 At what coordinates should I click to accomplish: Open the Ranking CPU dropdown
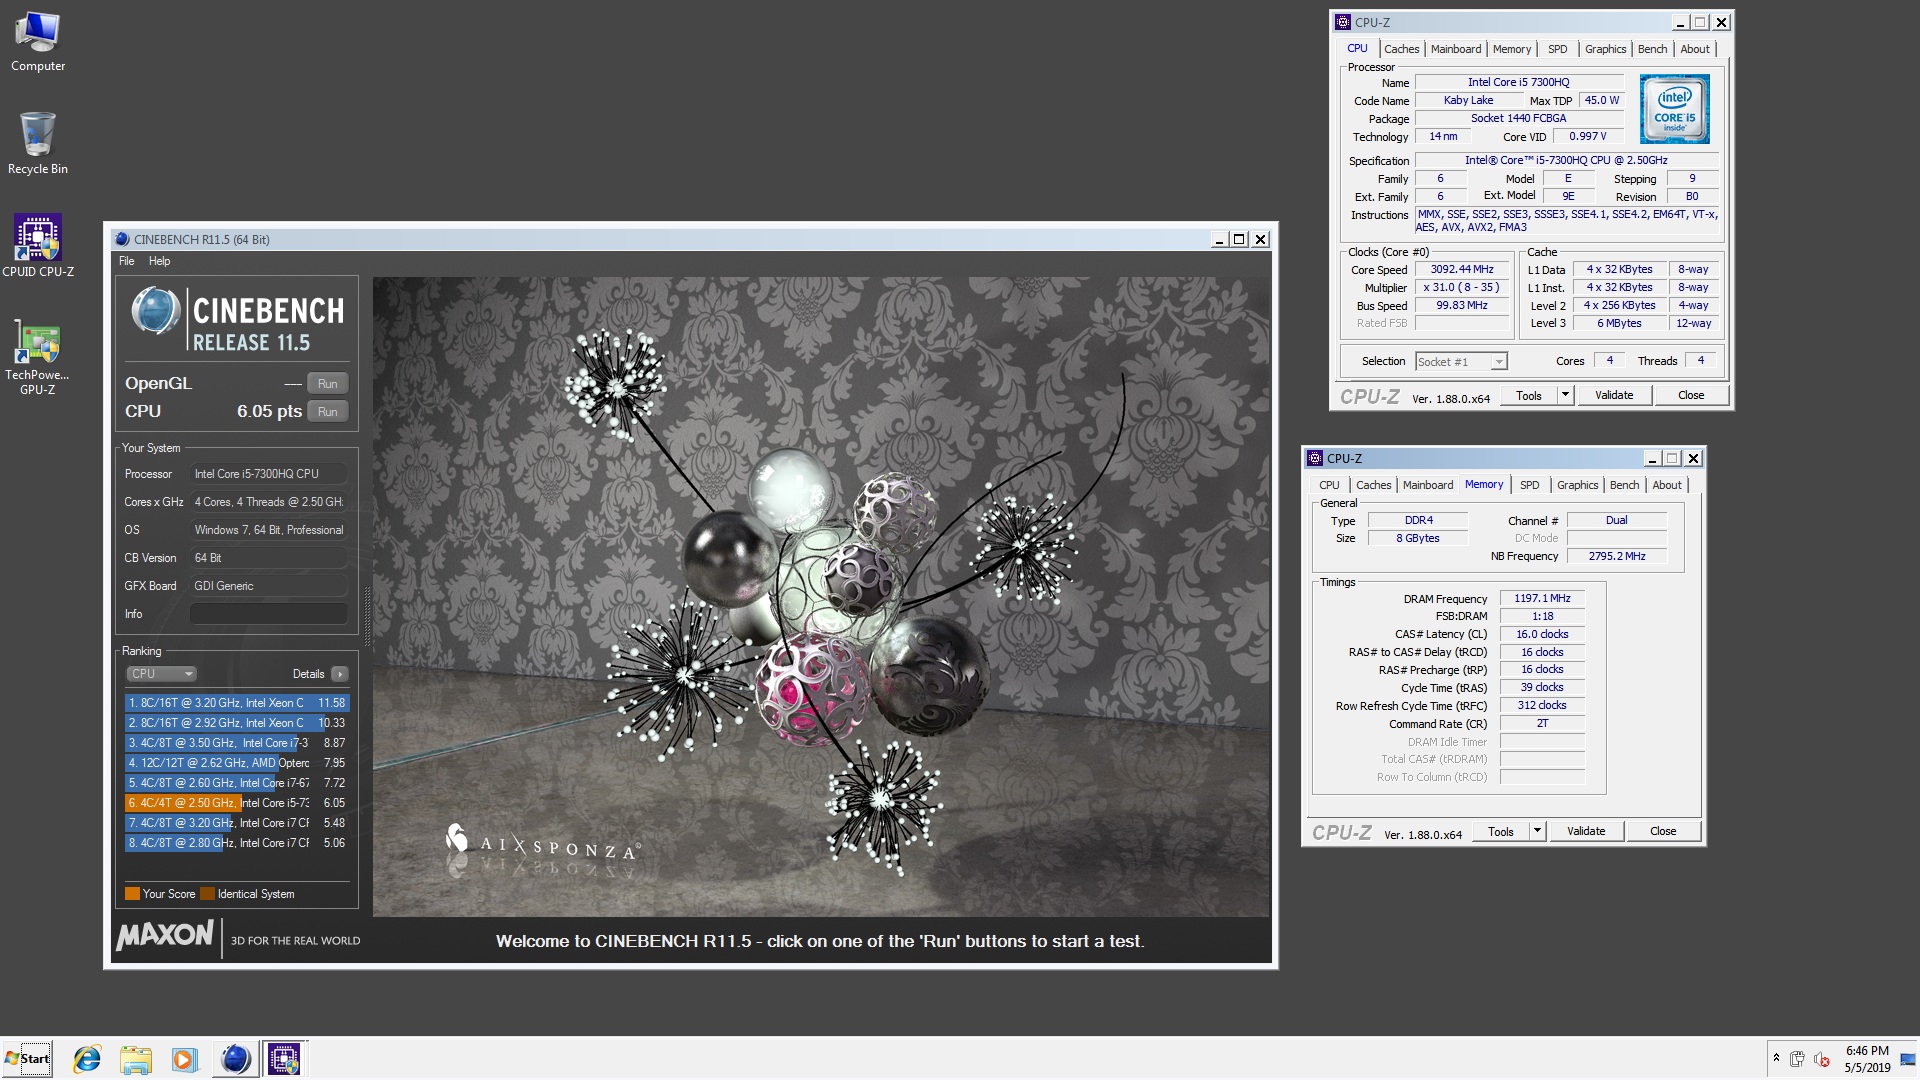(161, 674)
